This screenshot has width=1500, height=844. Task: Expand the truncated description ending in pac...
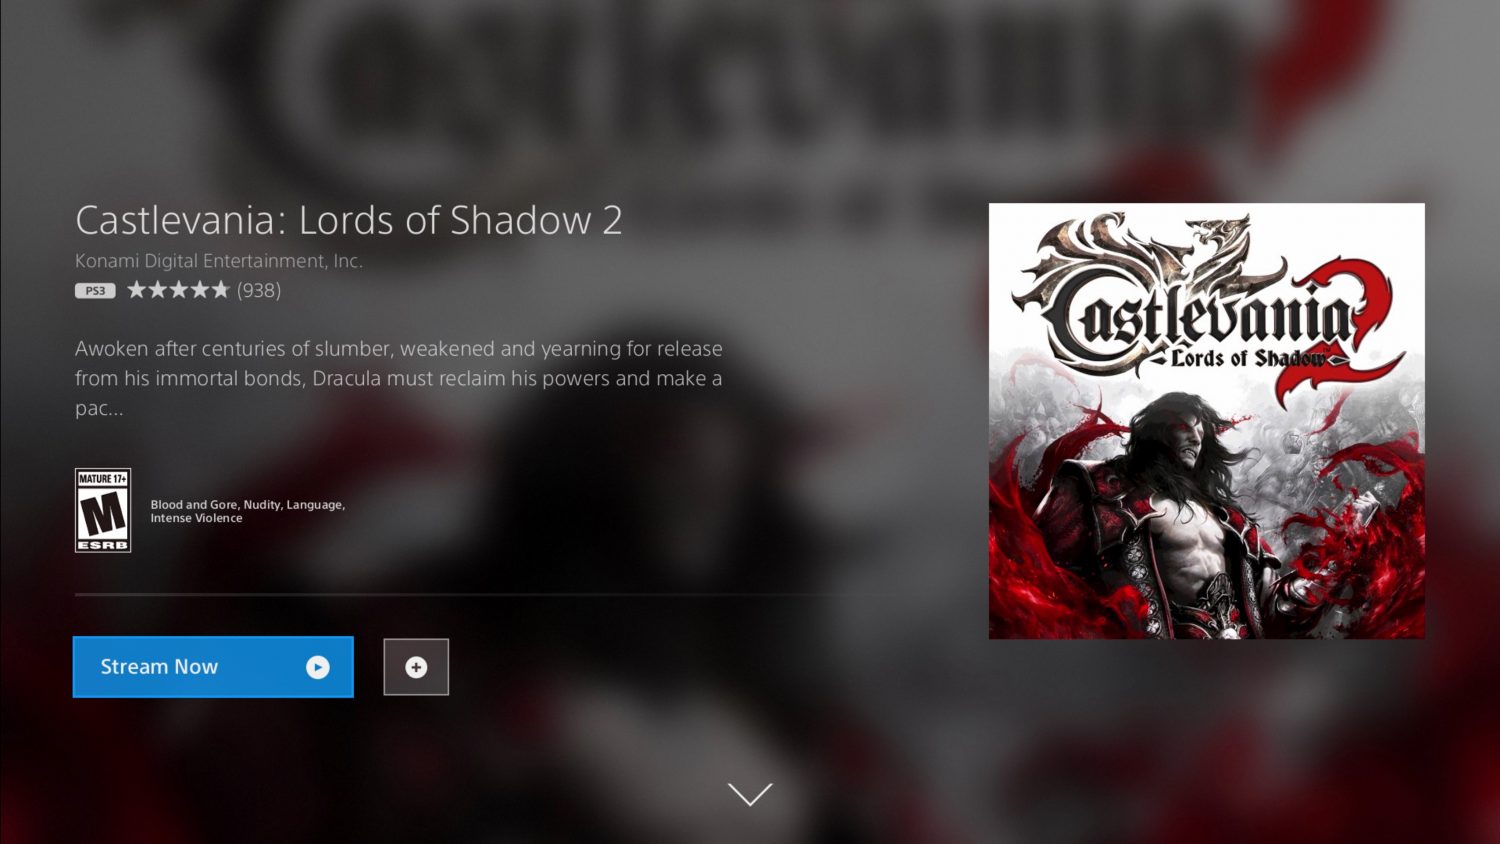(x=99, y=408)
